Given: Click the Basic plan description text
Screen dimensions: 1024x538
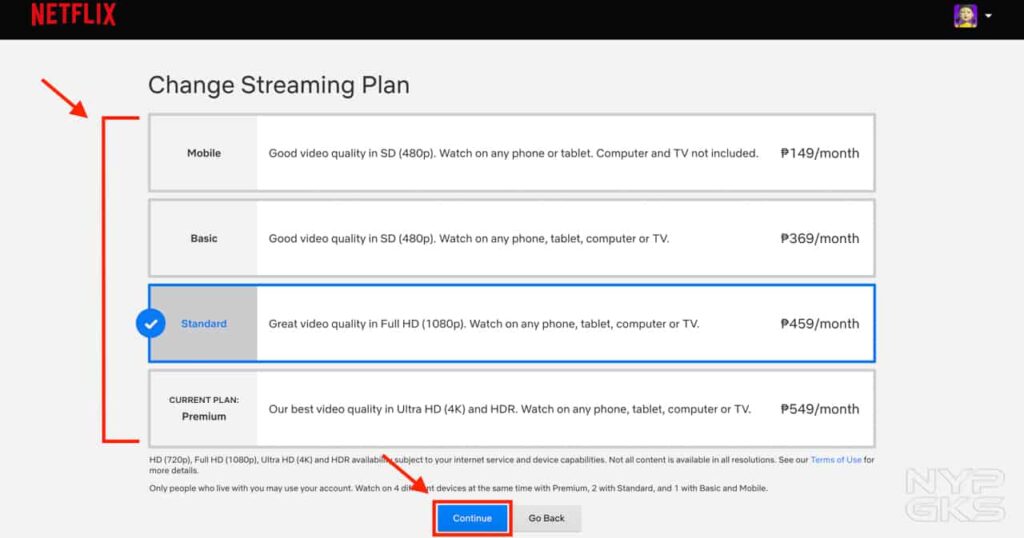Looking at the screenshot, I should tap(469, 239).
